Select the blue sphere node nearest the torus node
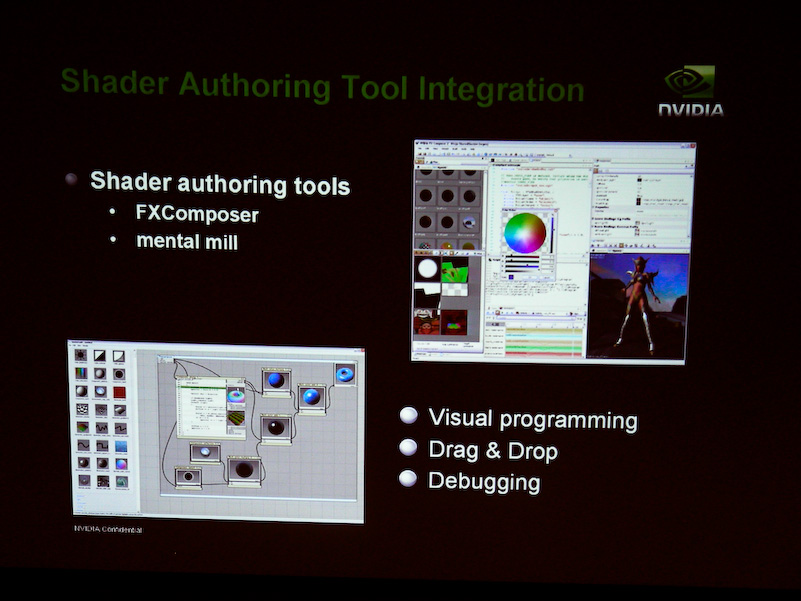 (x=311, y=398)
